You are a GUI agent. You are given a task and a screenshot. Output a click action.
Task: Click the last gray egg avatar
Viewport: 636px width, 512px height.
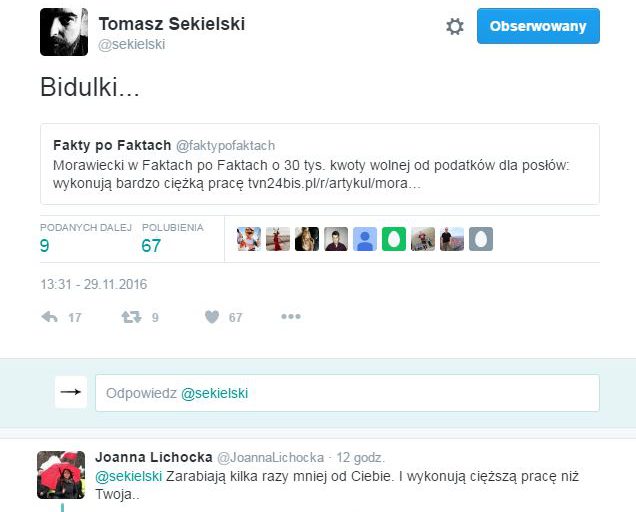(x=481, y=239)
